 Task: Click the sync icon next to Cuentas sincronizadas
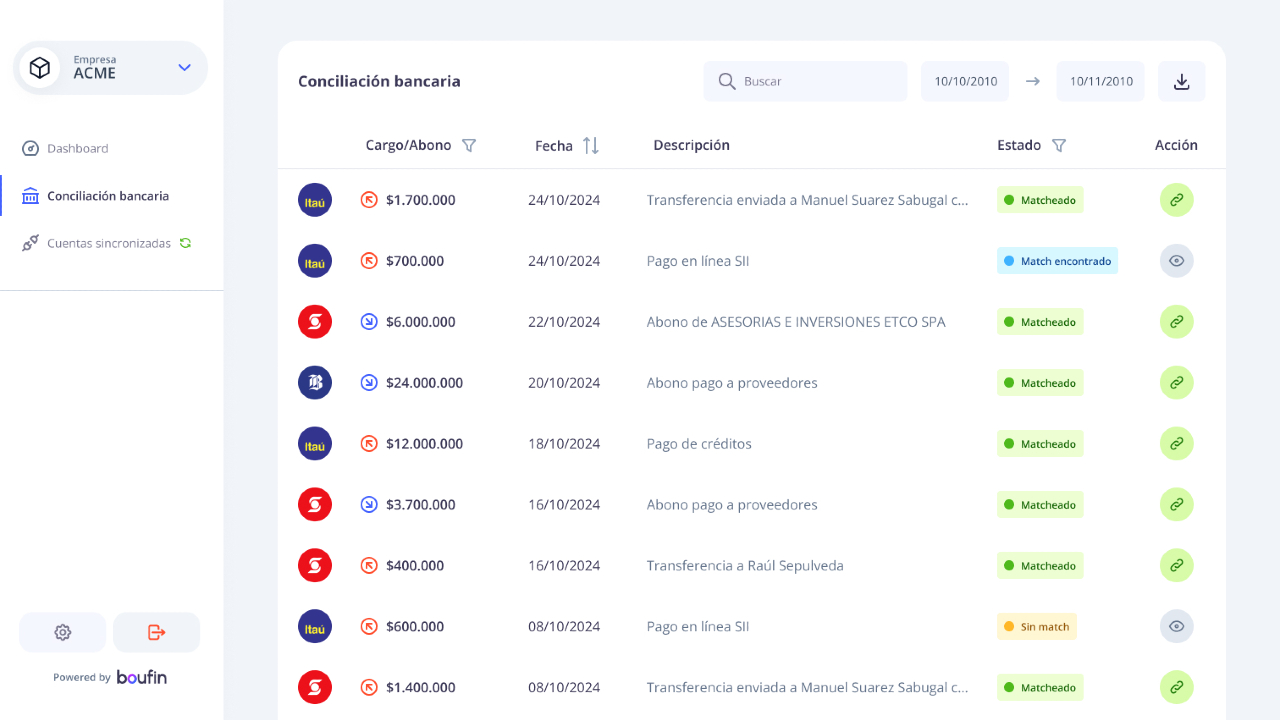point(186,242)
